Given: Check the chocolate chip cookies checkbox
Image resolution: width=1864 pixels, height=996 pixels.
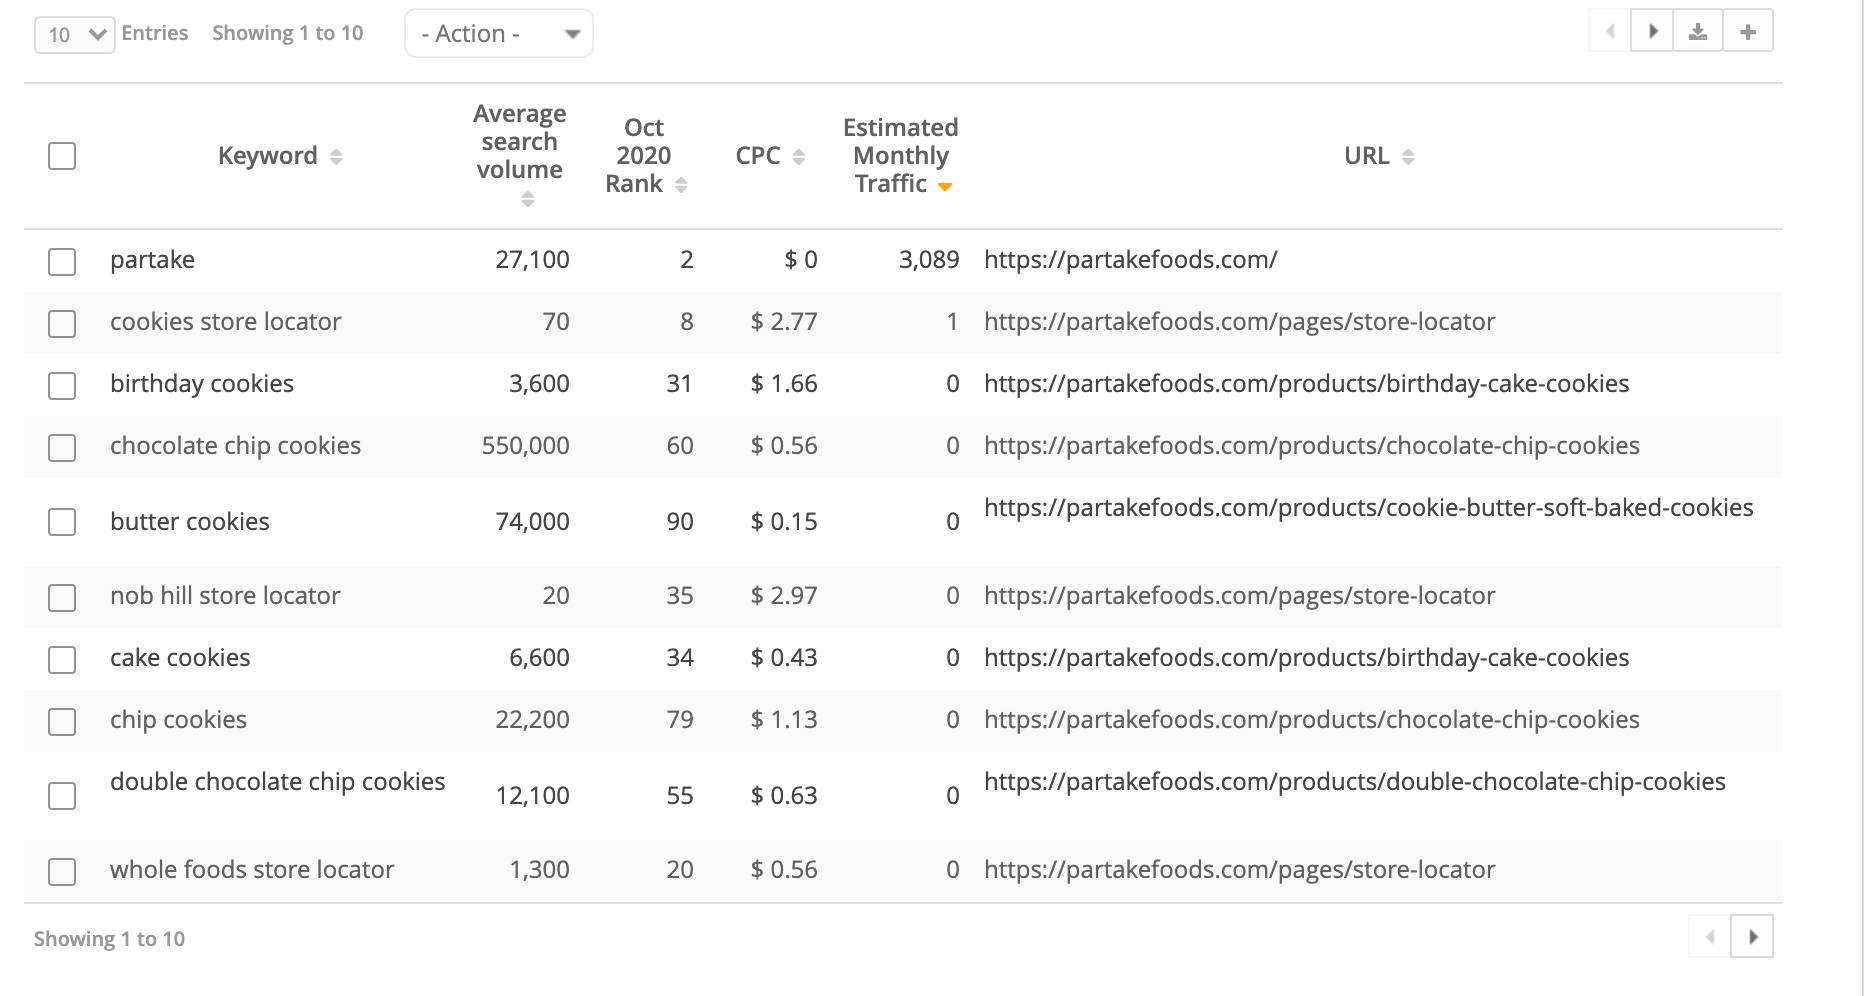Looking at the screenshot, I should click(62, 448).
